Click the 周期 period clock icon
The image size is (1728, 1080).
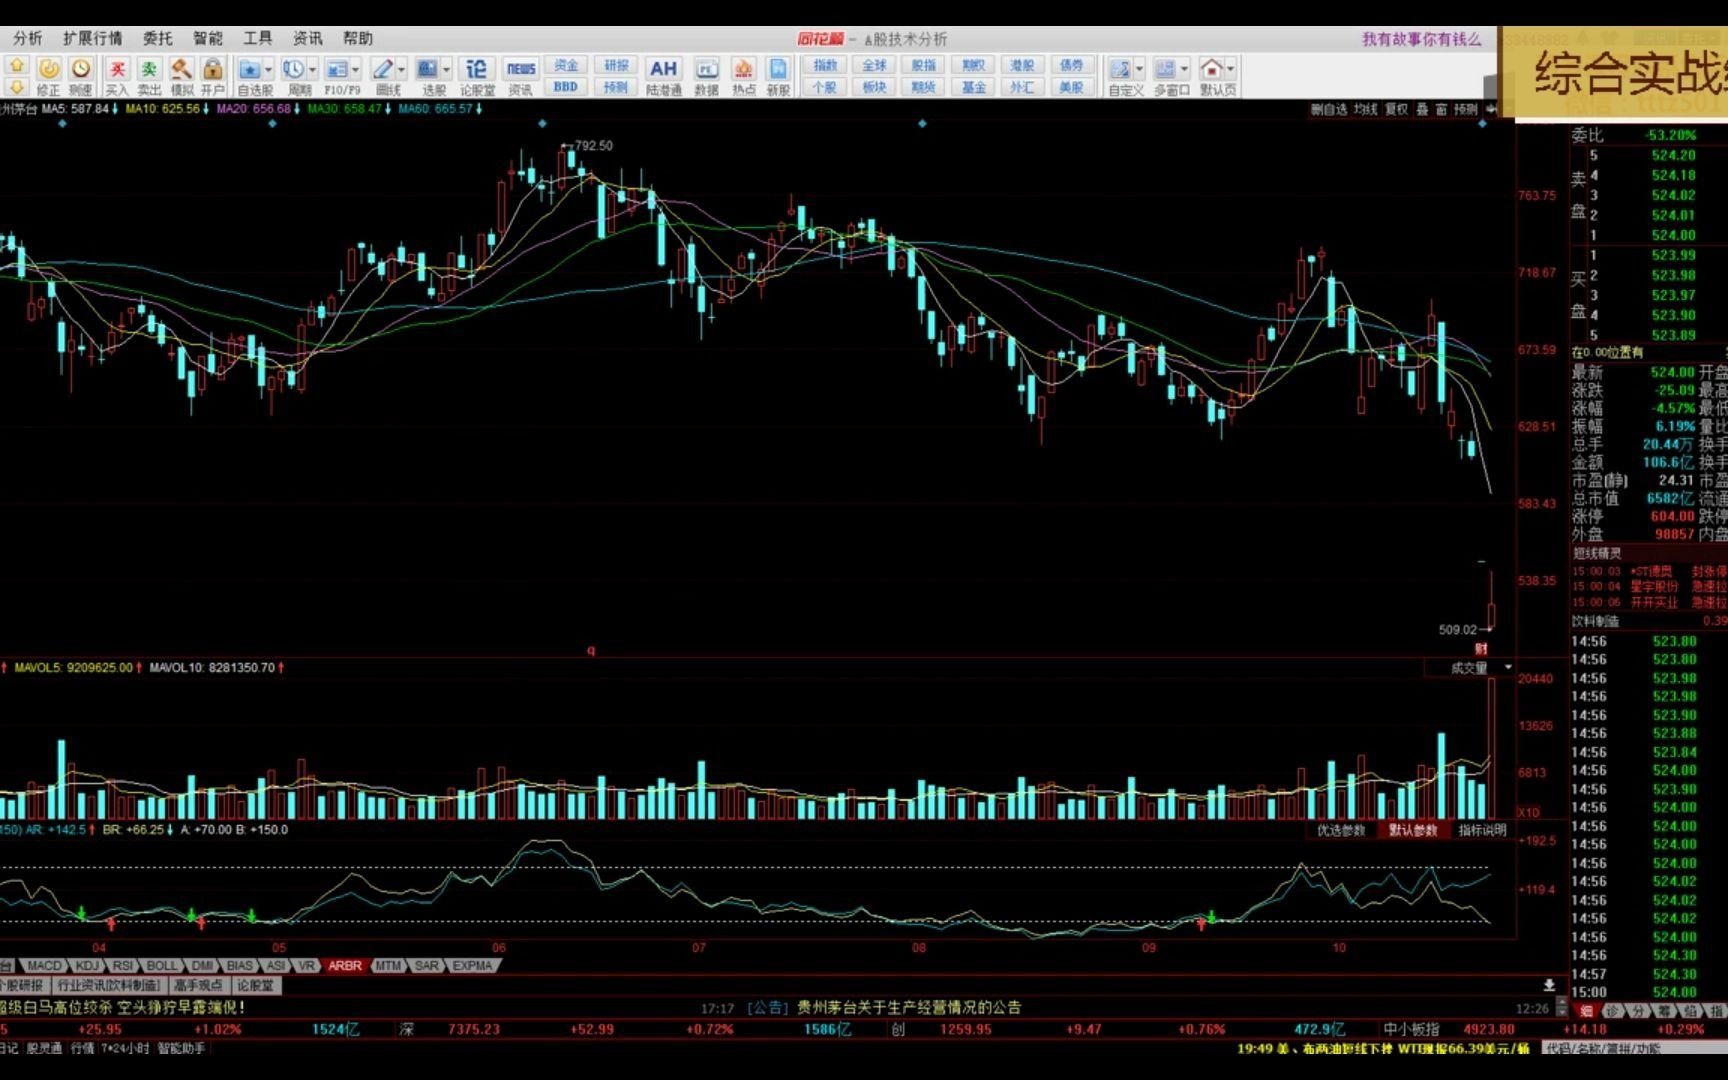click(293, 69)
